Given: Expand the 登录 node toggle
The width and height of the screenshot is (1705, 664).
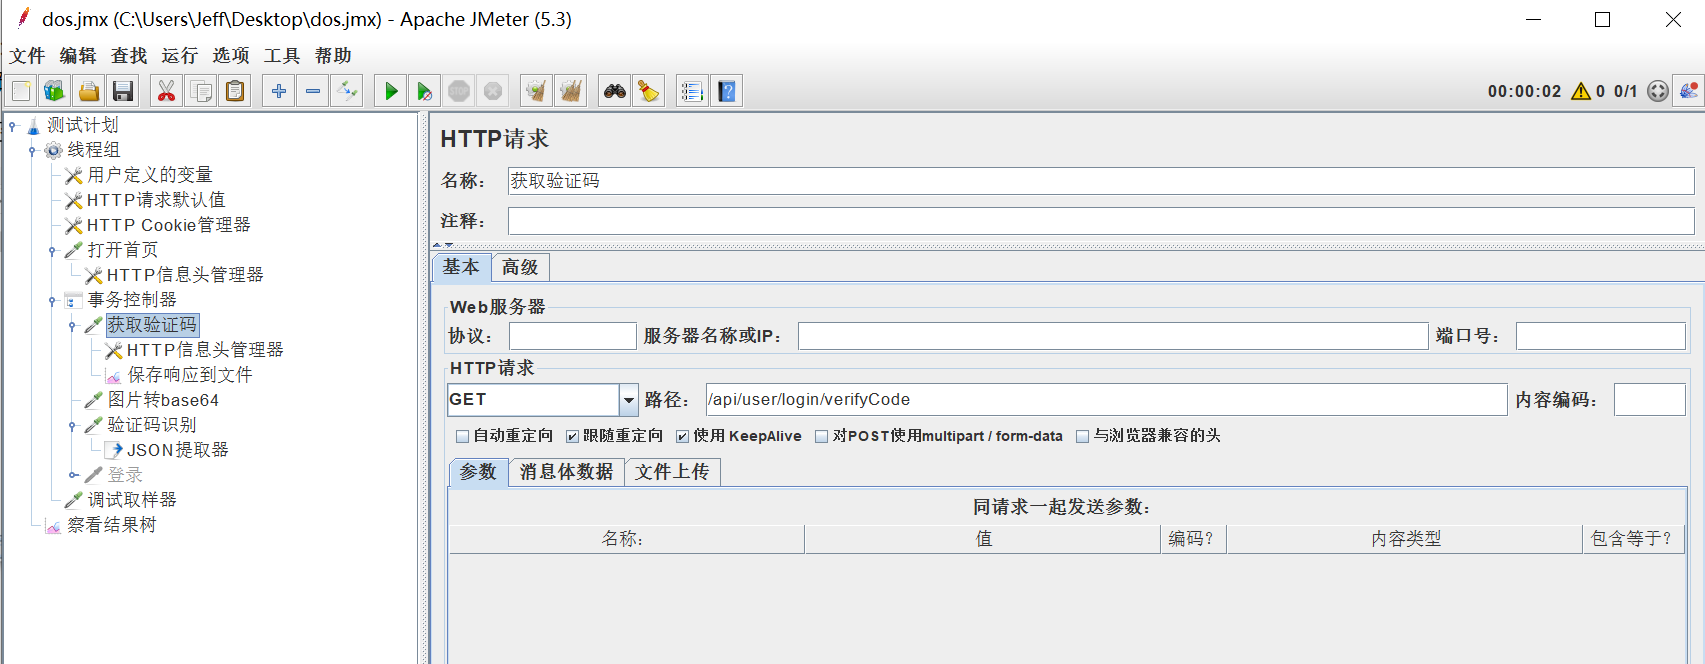Looking at the screenshot, I should coord(73,475).
